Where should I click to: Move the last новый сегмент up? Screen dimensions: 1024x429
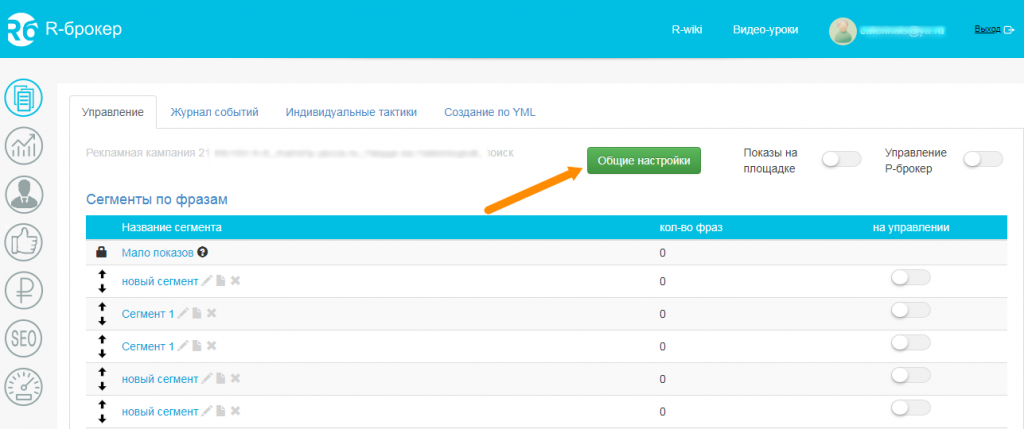pos(101,405)
